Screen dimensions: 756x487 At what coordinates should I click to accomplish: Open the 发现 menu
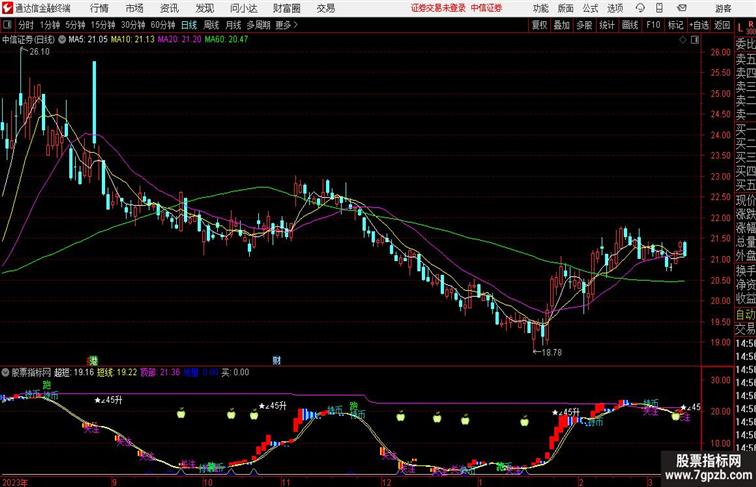click(204, 8)
